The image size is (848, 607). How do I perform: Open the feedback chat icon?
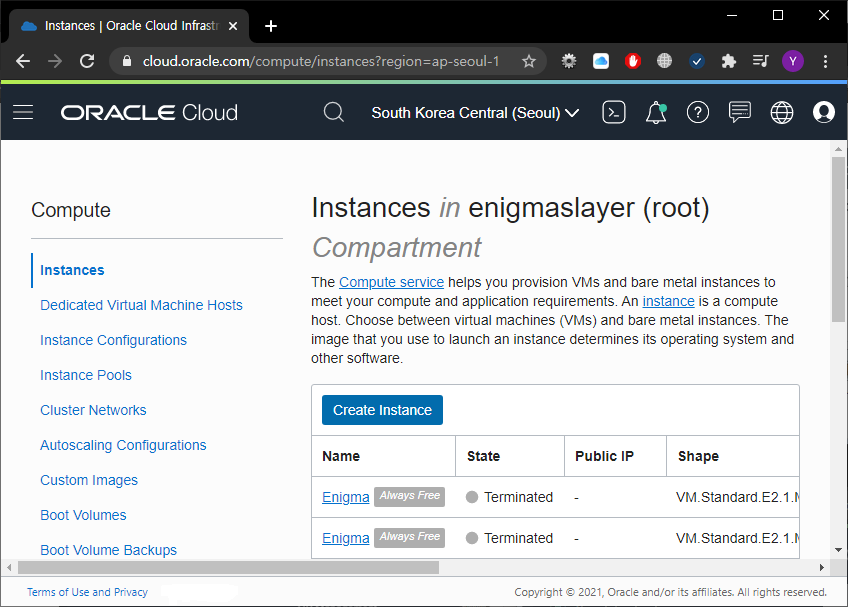(740, 112)
